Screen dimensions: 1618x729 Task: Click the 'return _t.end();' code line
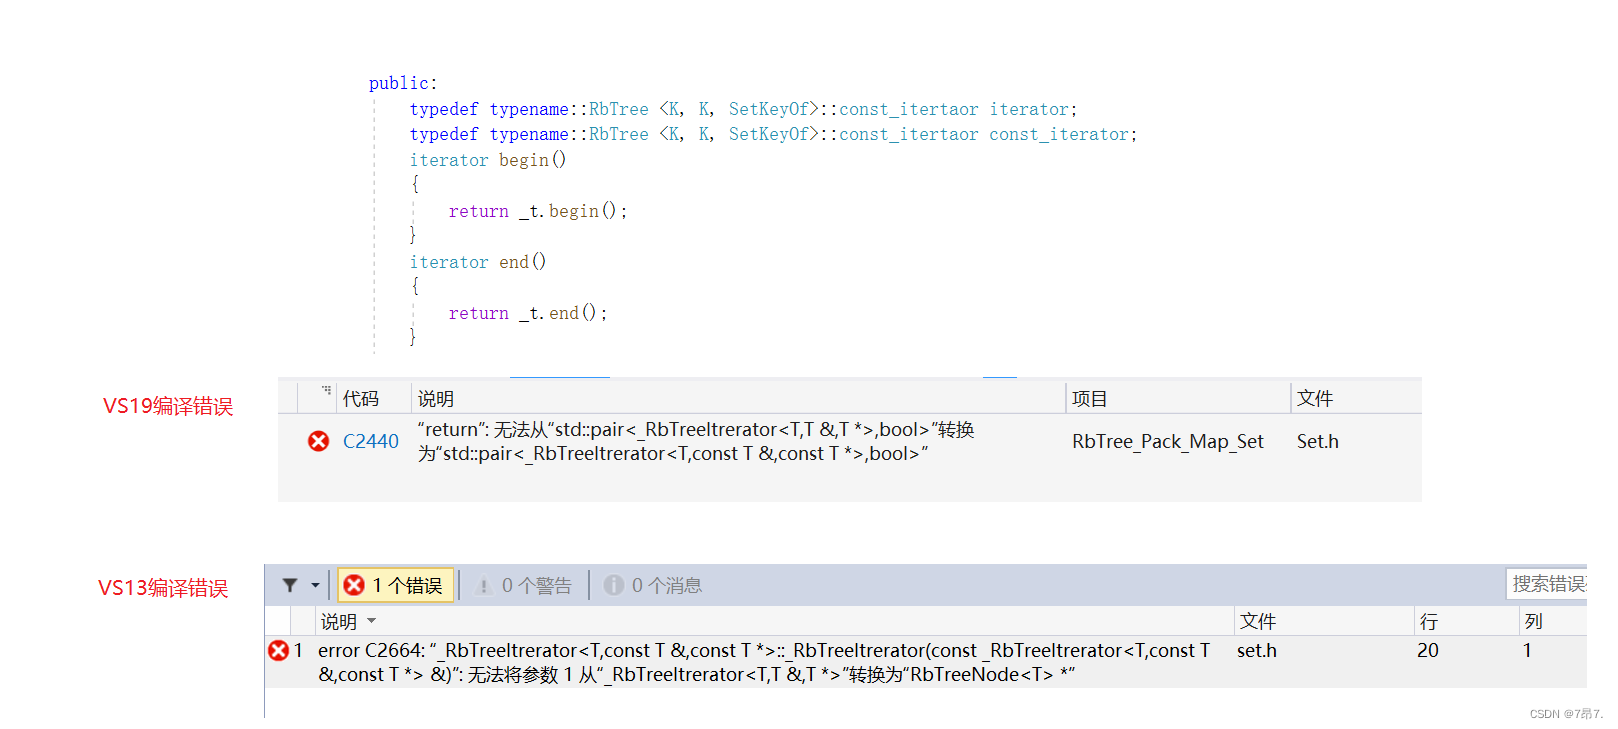pyautogui.click(x=527, y=313)
